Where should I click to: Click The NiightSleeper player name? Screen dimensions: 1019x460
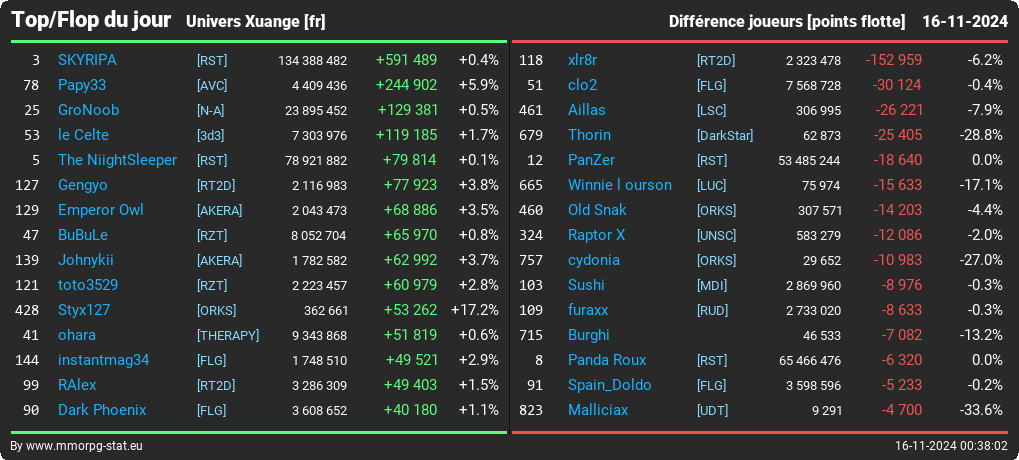coord(117,160)
